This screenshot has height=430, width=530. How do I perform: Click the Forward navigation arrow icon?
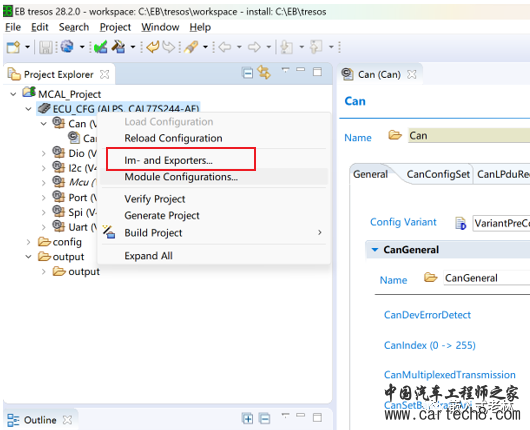(x=254, y=47)
